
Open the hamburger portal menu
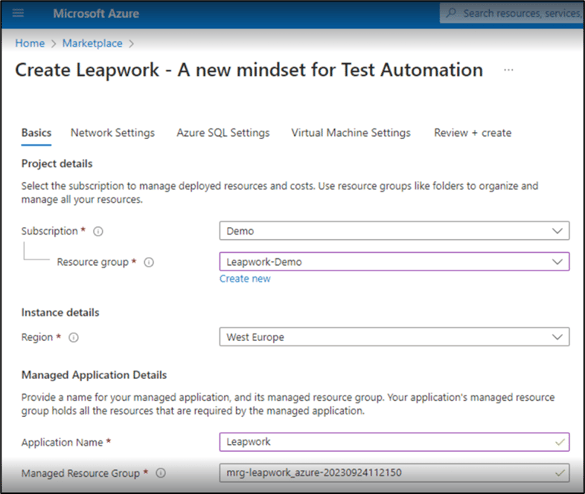pos(18,14)
